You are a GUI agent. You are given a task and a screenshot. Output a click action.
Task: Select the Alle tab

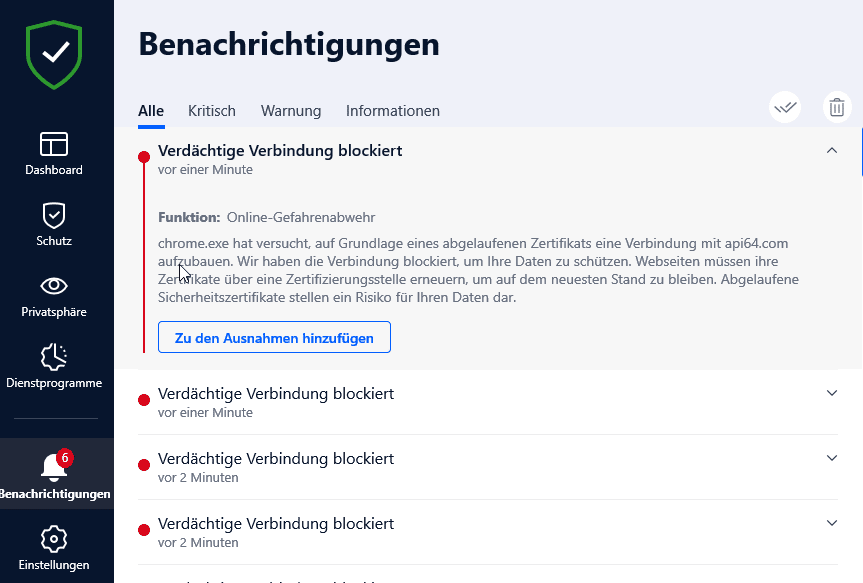coord(151,111)
